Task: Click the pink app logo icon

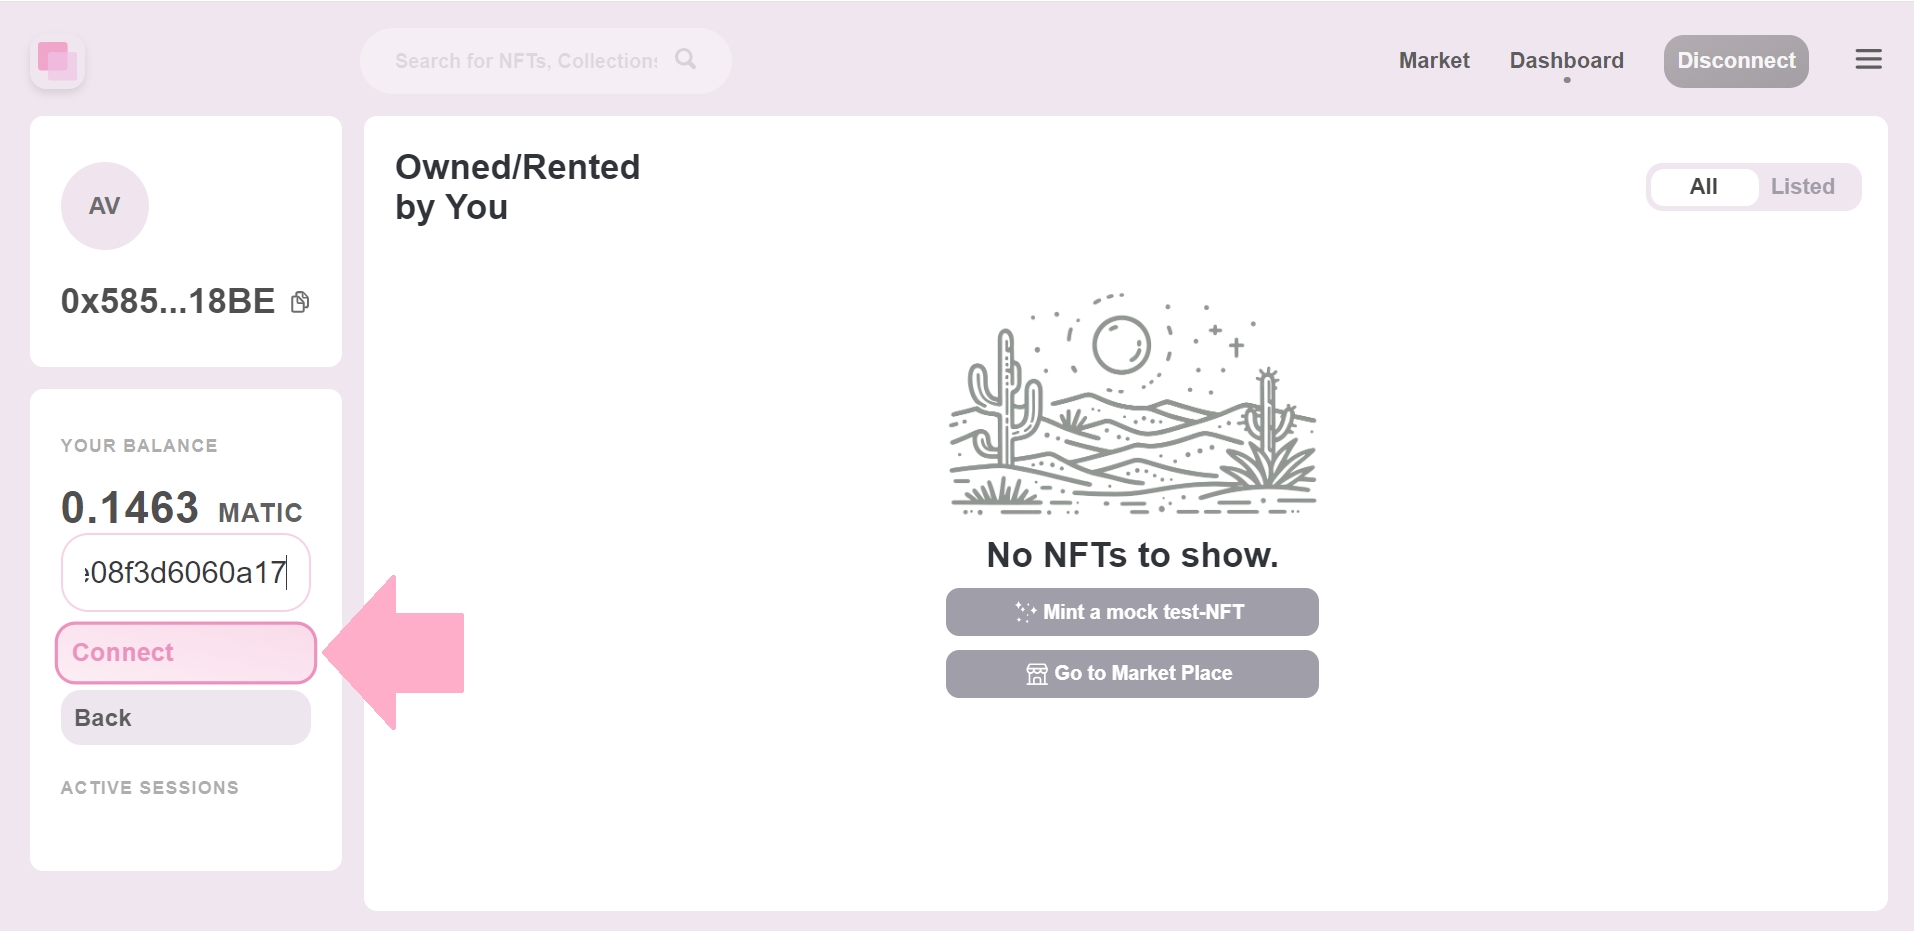Action: click(57, 61)
